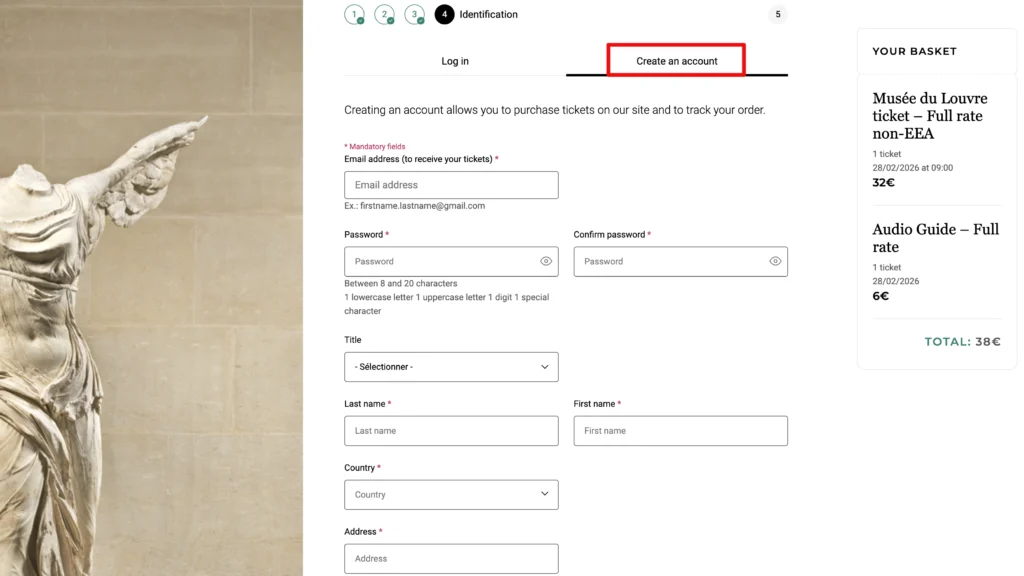Image resolution: width=1024 pixels, height=576 pixels.
Task: Focus the Address input field
Action: point(451,559)
